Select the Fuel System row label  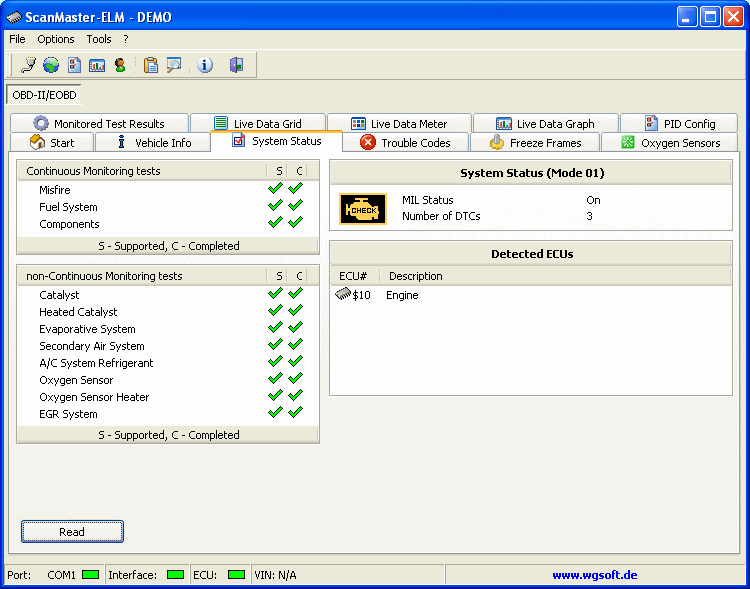click(68, 207)
